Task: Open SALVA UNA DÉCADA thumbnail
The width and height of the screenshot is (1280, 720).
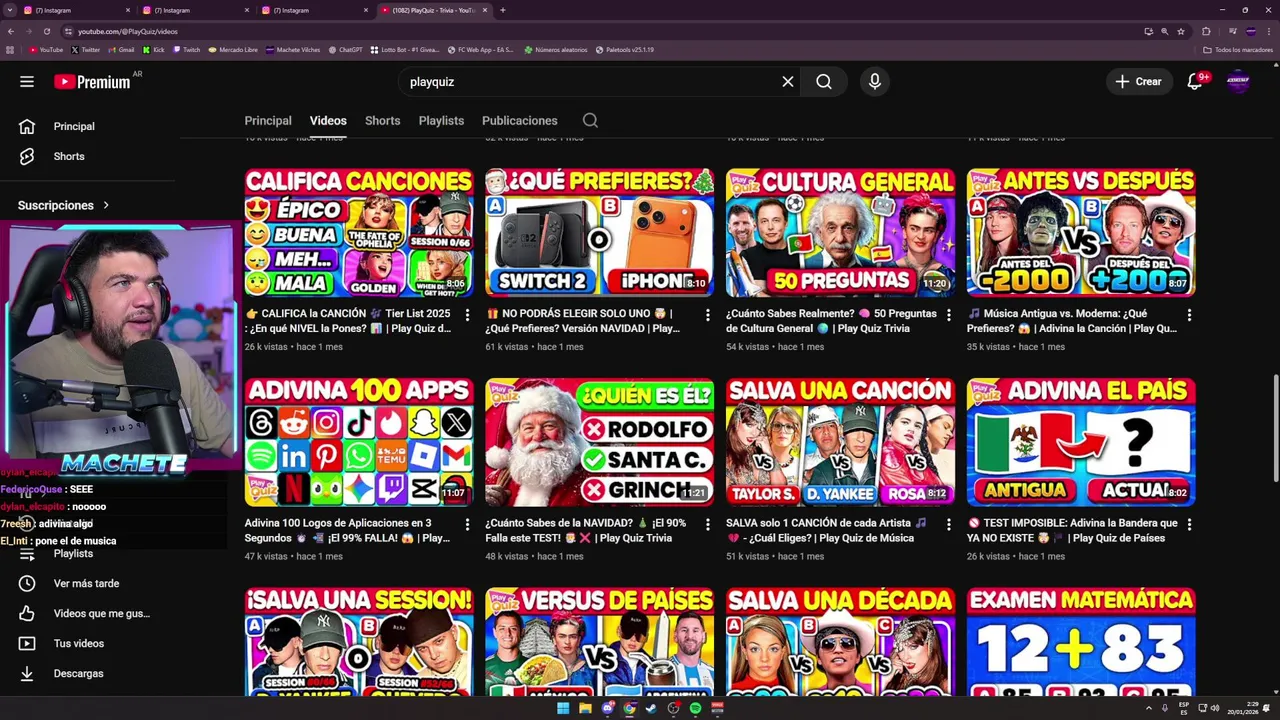Action: (841, 641)
